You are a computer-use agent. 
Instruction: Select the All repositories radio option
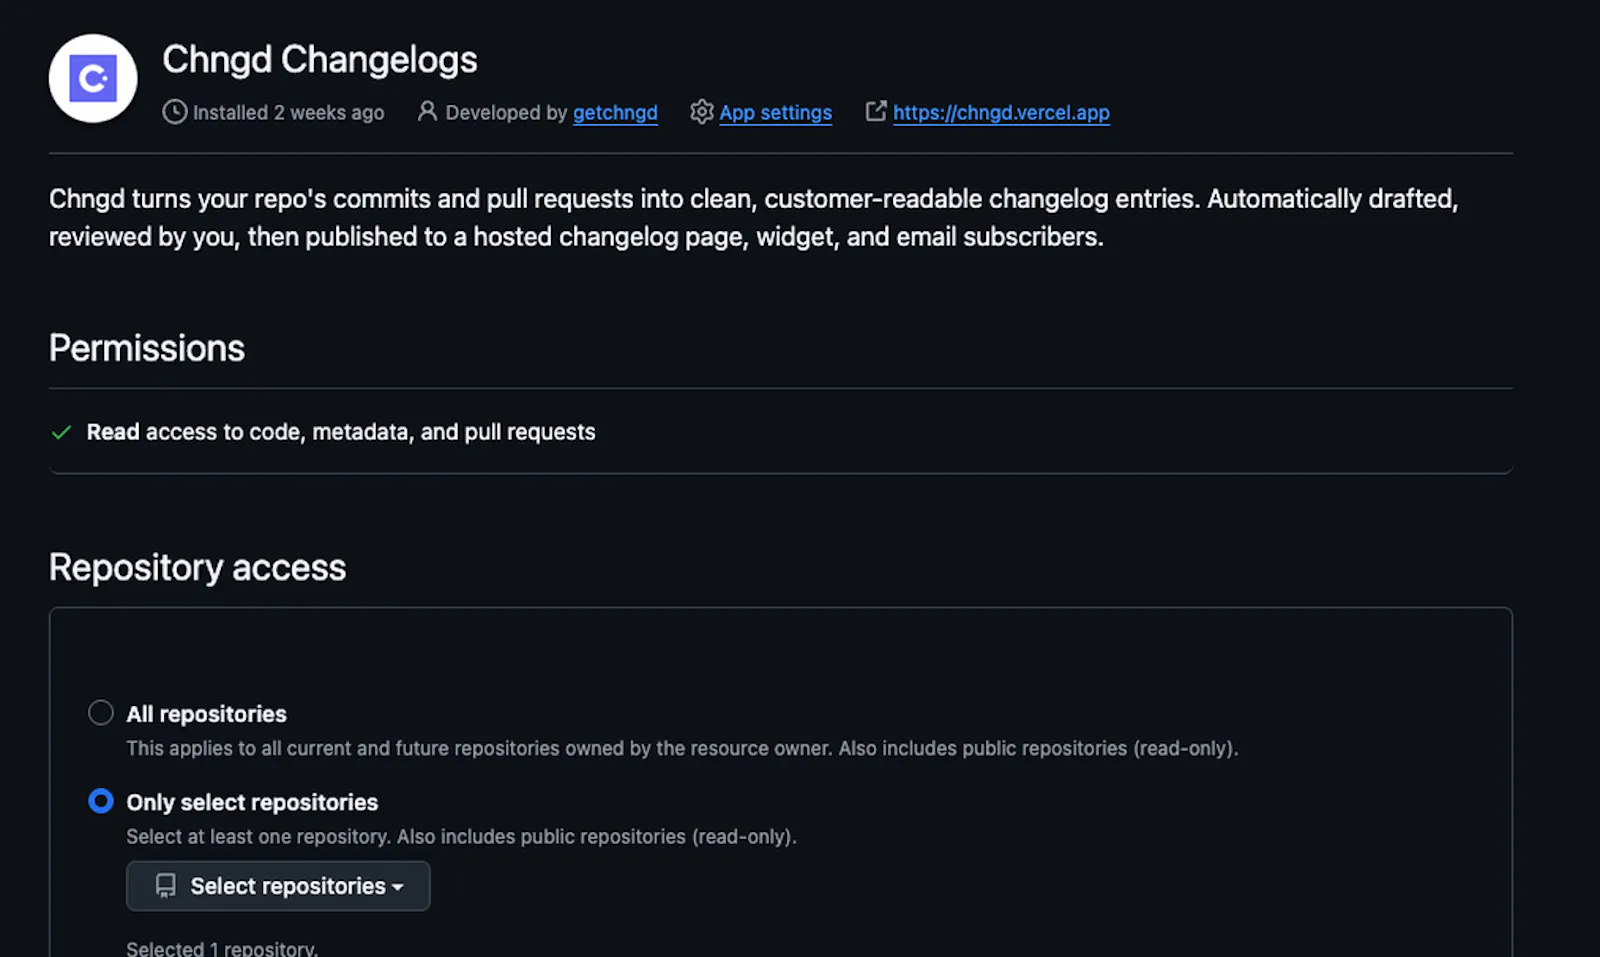101,713
